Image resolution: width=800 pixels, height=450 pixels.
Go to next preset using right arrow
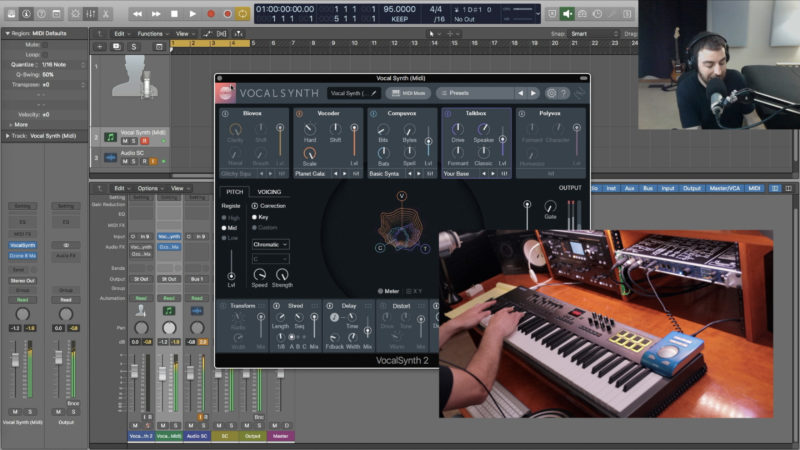tap(534, 93)
